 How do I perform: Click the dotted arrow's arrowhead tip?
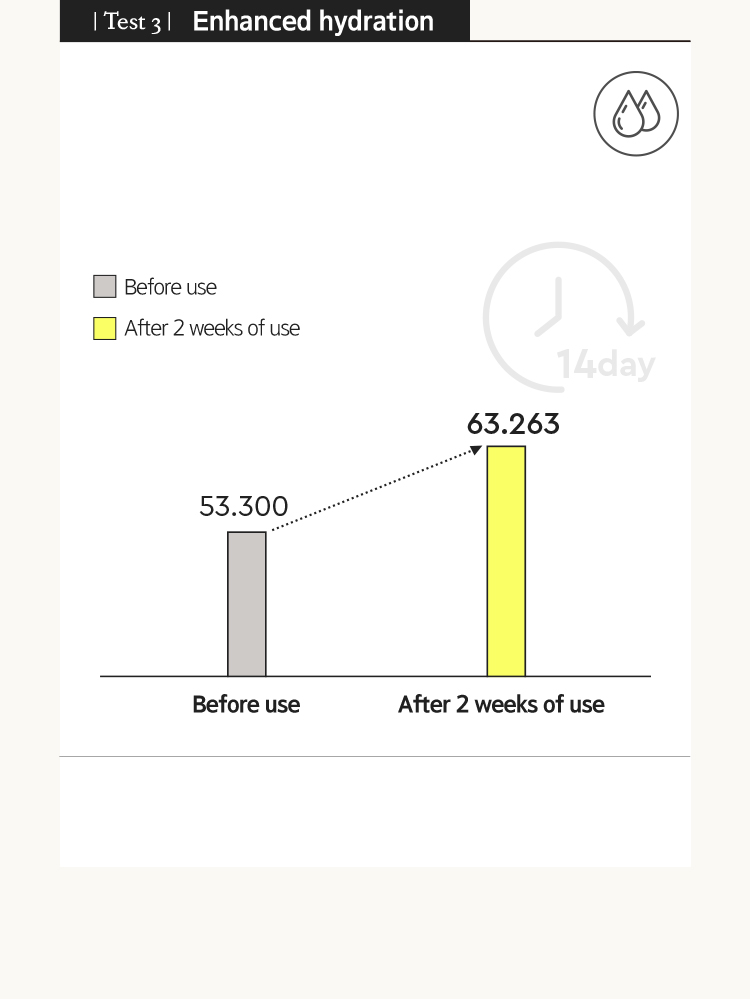477,450
